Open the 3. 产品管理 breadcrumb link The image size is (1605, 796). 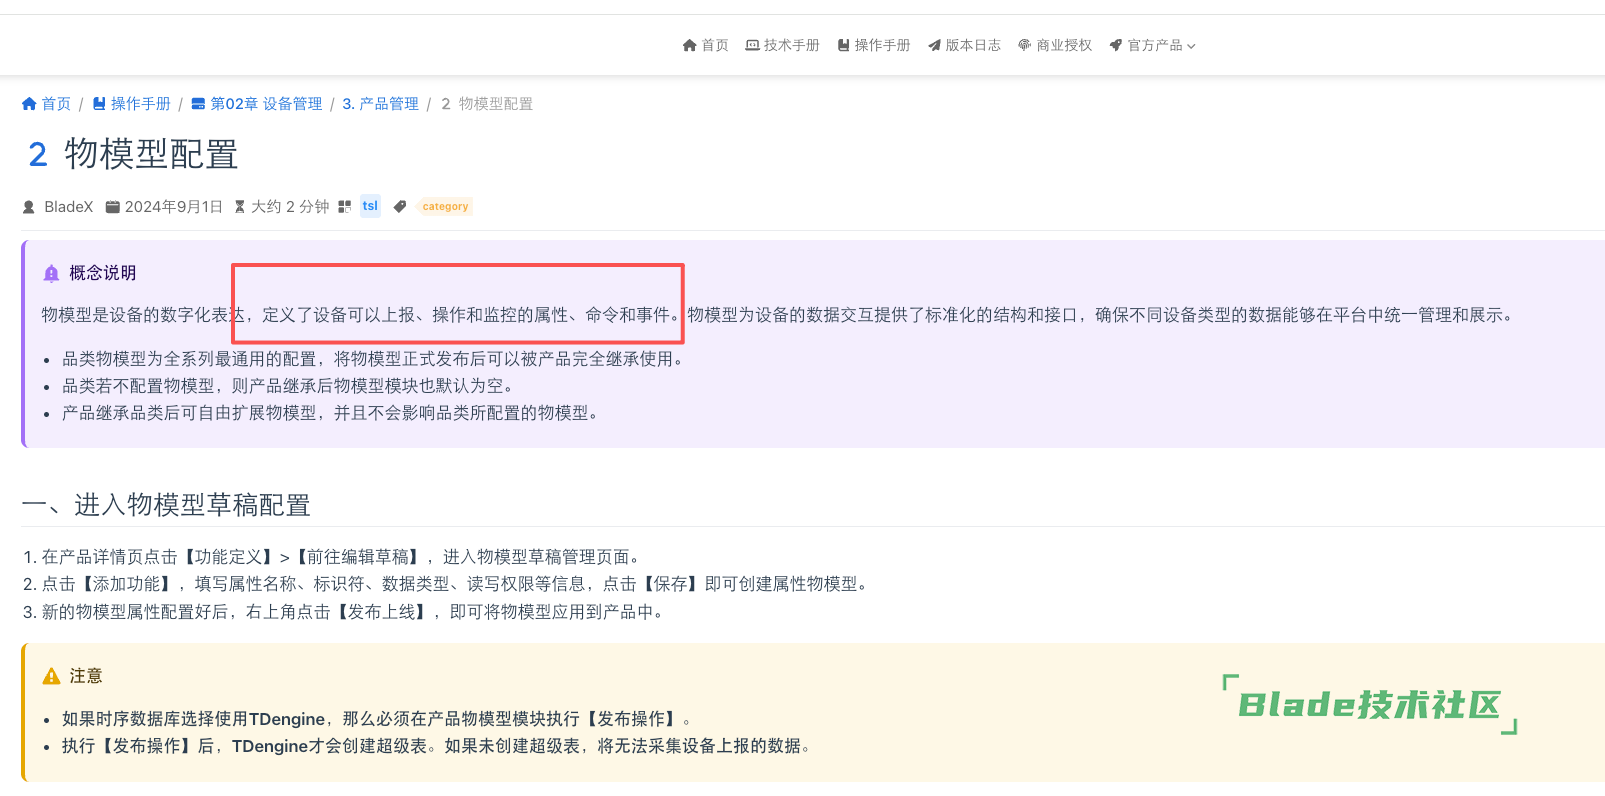380,104
